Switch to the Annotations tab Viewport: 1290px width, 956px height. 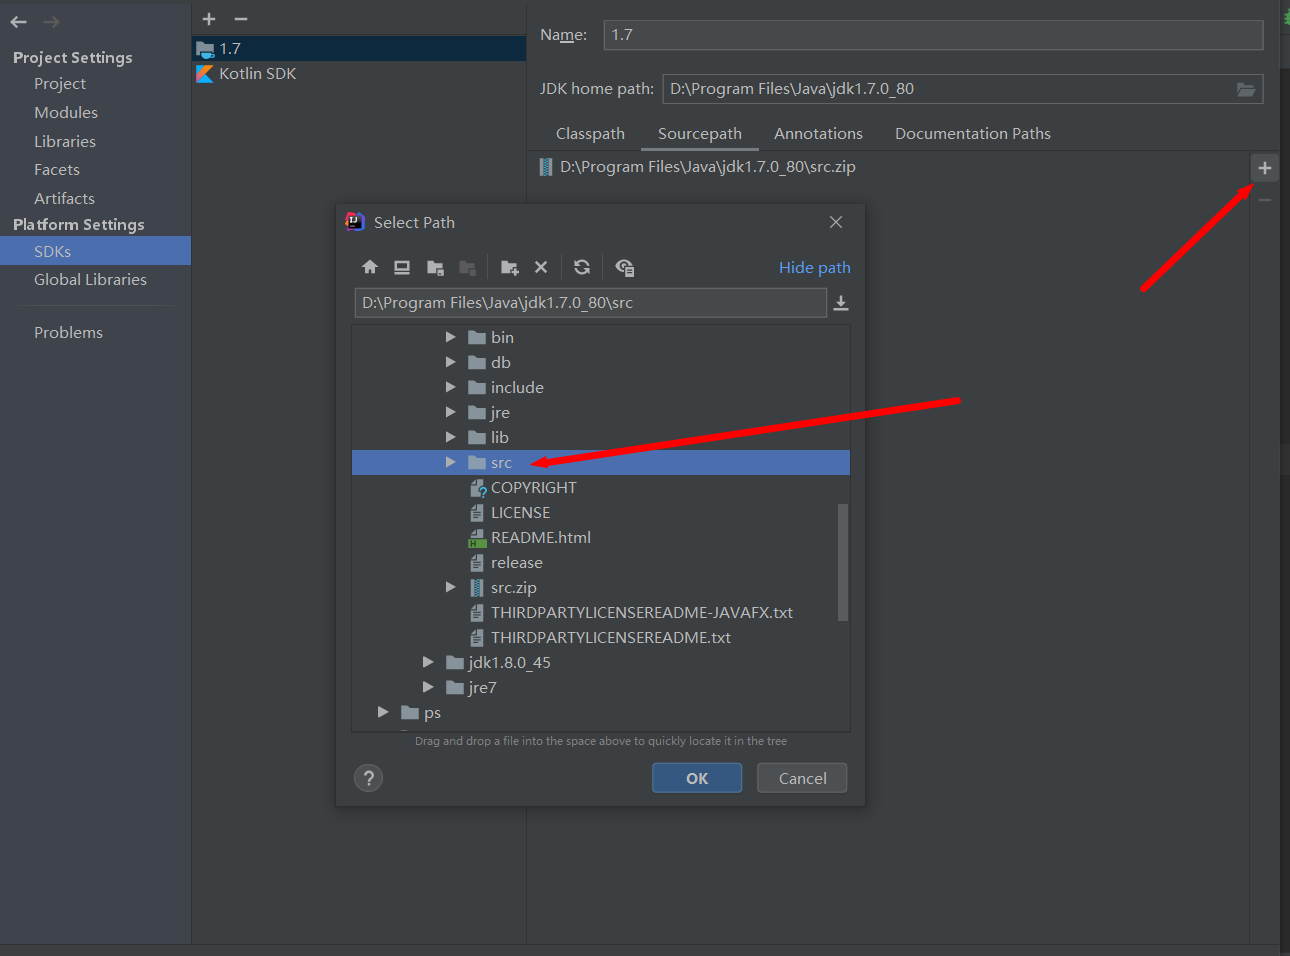point(818,134)
